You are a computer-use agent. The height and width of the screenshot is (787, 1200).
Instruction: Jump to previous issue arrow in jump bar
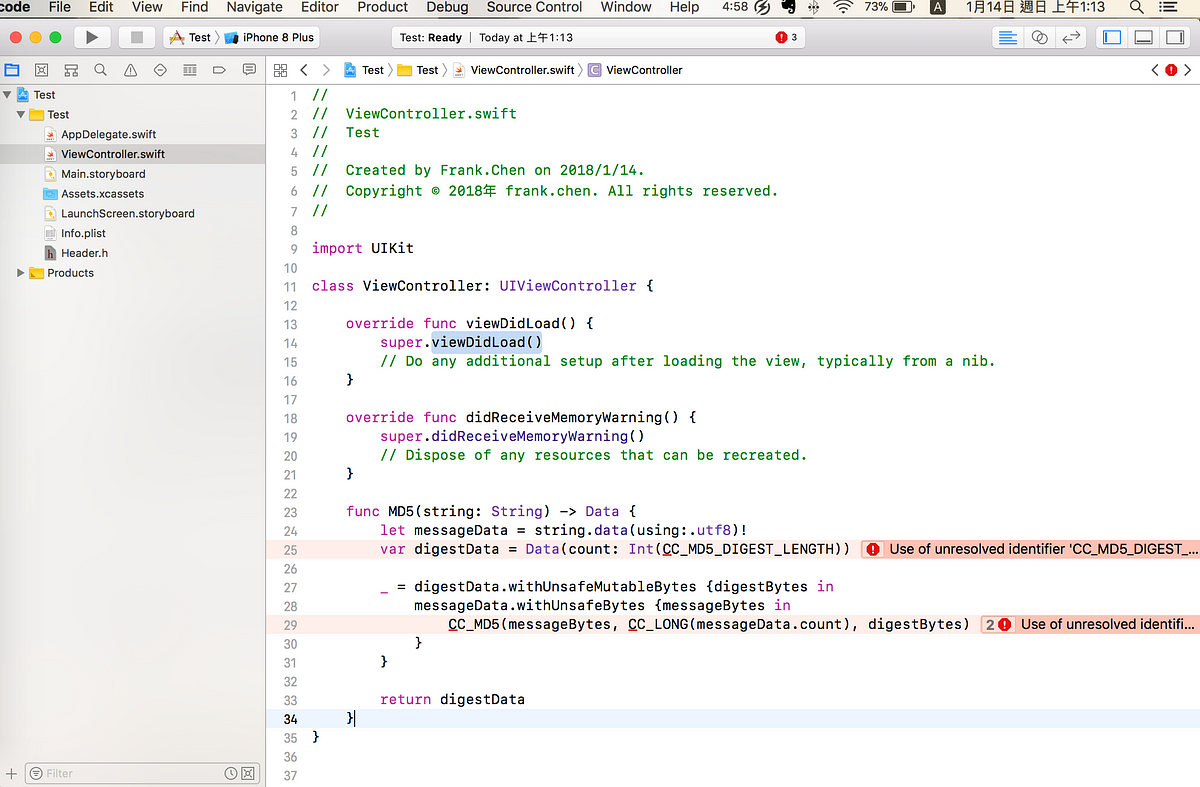(1155, 70)
